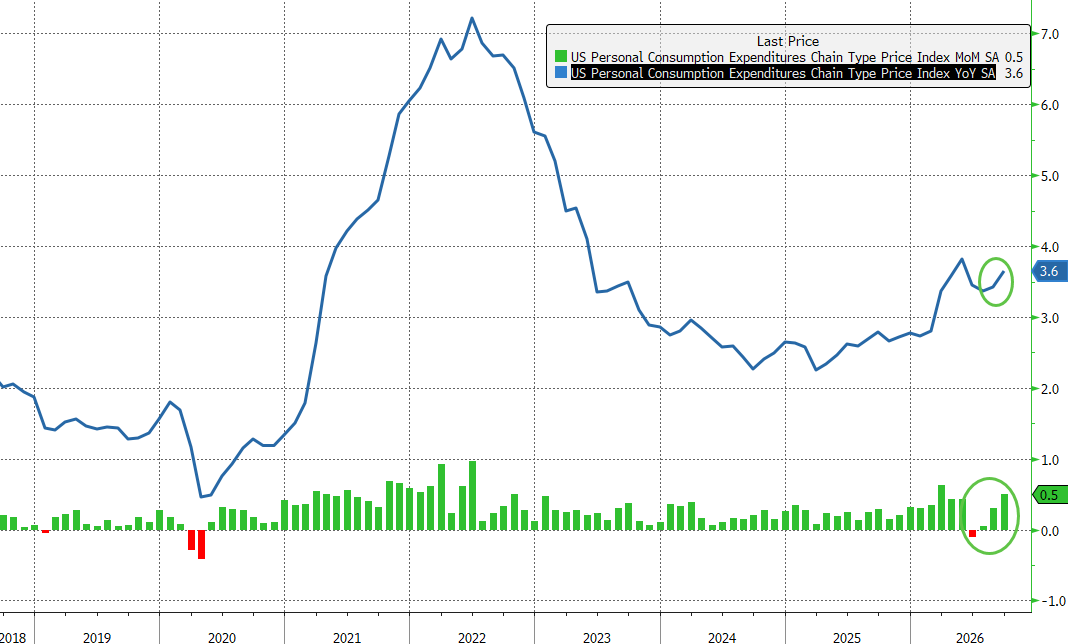Click the 2024 year label on the time axis
This screenshot has height=644, width=1068.
(722, 638)
